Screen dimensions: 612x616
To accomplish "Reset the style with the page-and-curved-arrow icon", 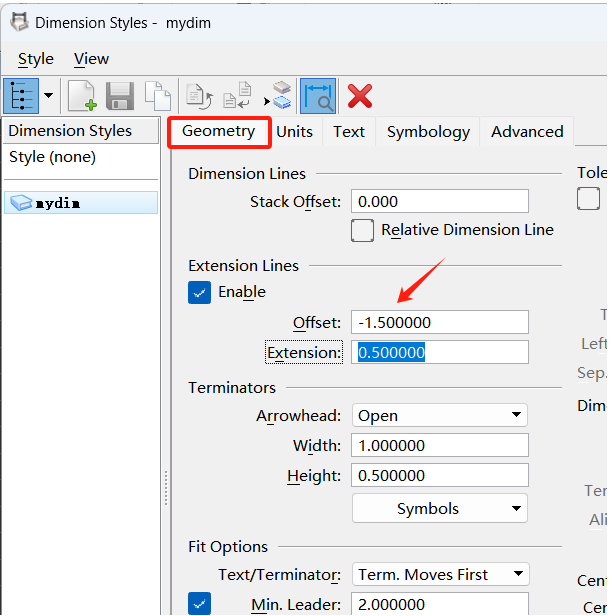I will pyautogui.click(x=199, y=96).
